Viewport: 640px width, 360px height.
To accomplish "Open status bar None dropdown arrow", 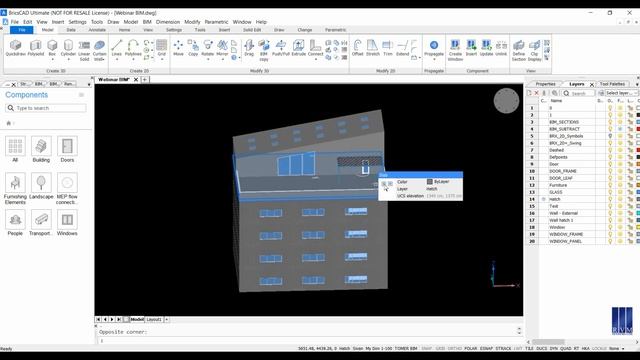I will [623, 349].
